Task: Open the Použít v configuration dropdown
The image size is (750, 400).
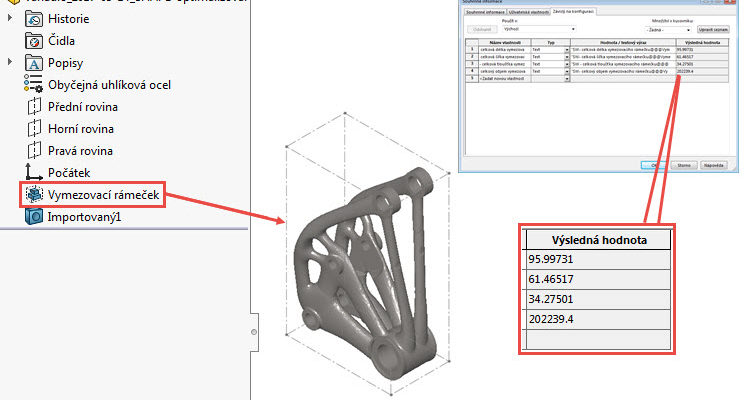Action: coord(539,29)
